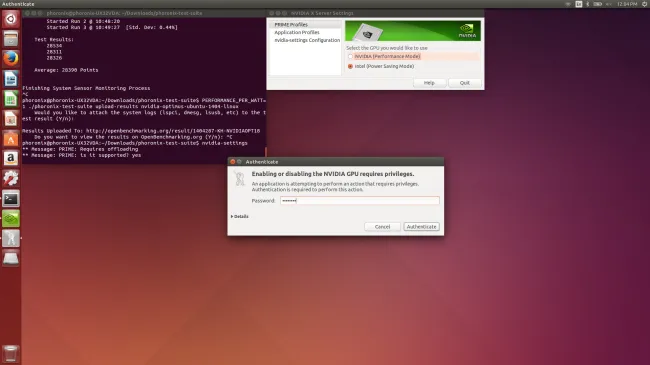Image resolution: width=650 pixels, height=365 pixels.
Task: Click 'Test Results:' line in Terminal
Action: point(54,40)
